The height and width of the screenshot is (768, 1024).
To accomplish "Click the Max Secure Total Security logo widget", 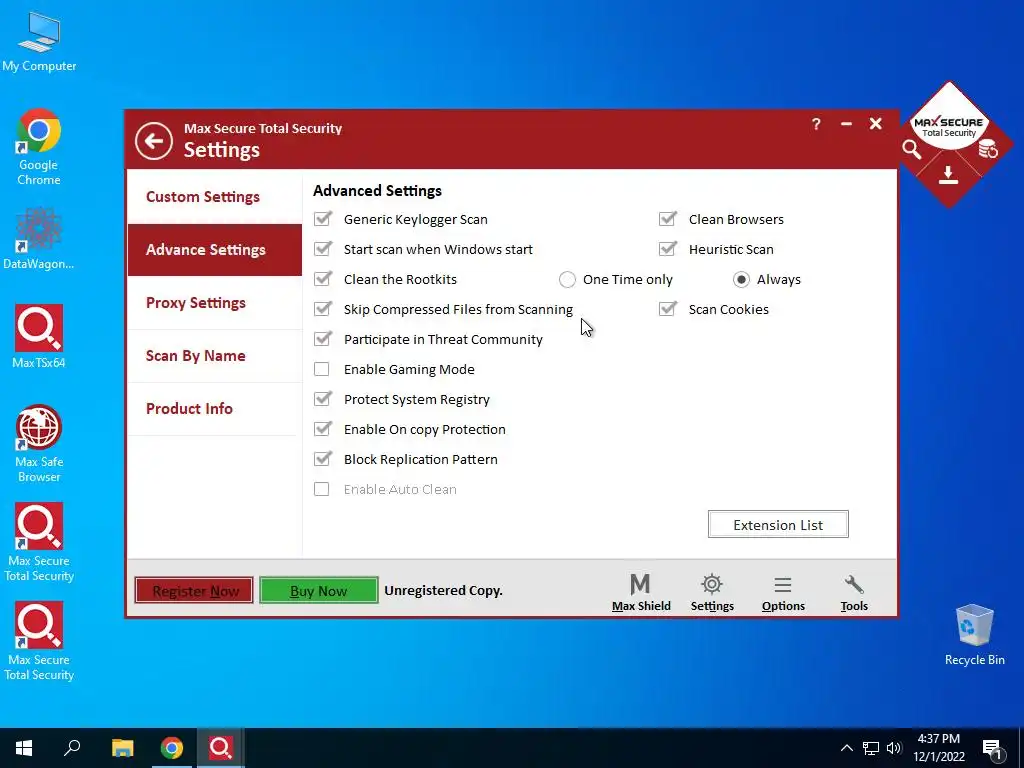I will coord(949,126).
